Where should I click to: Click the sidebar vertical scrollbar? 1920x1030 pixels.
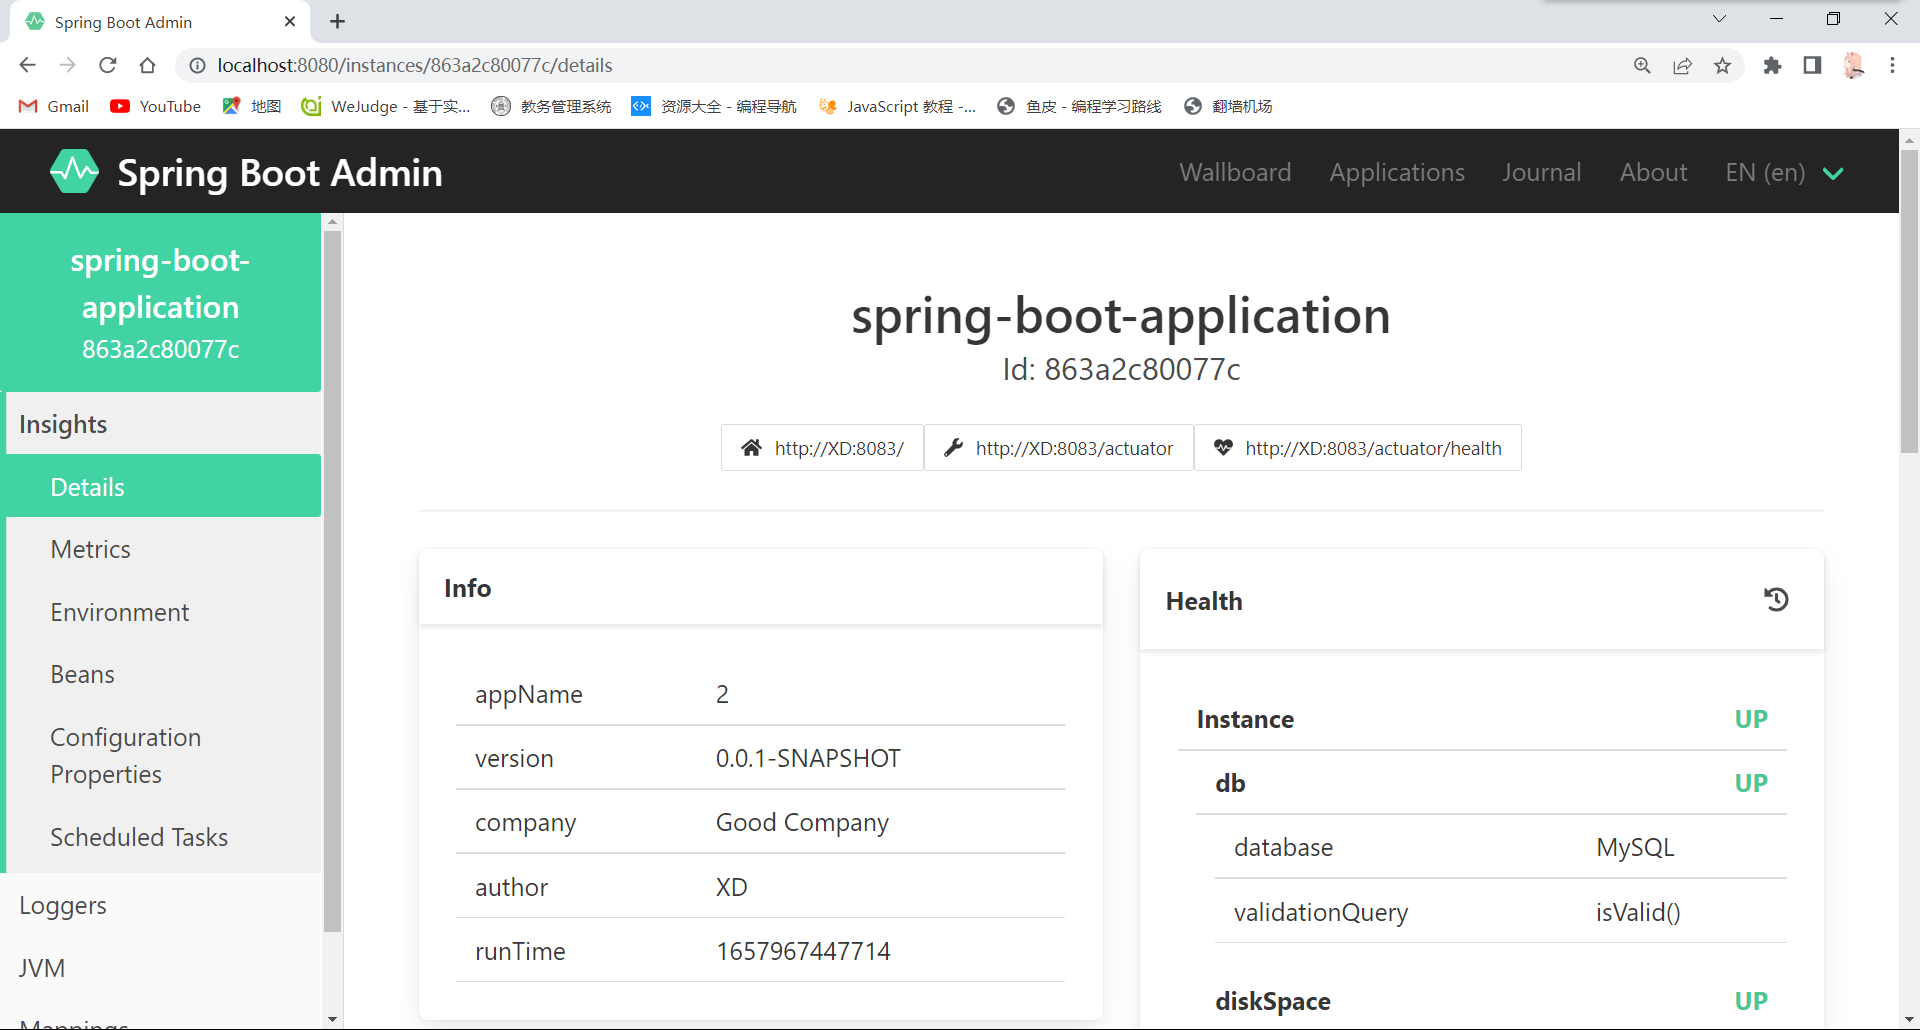click(x=333, y=582)
